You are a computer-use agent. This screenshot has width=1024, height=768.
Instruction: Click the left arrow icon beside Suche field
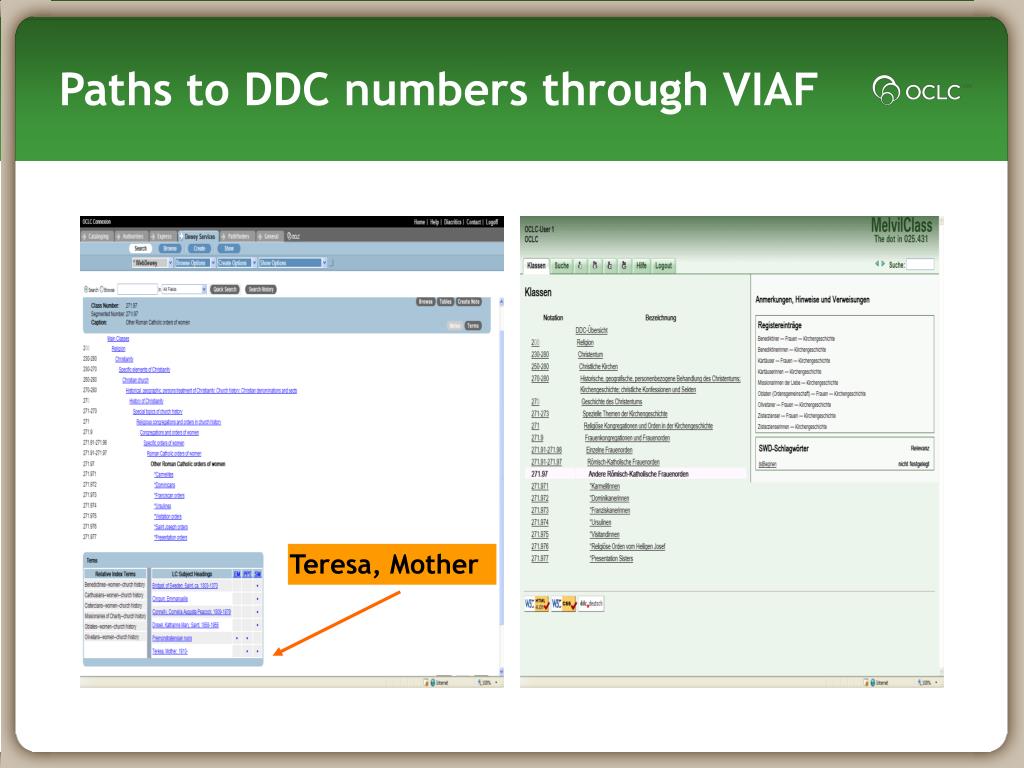point(877,264)
